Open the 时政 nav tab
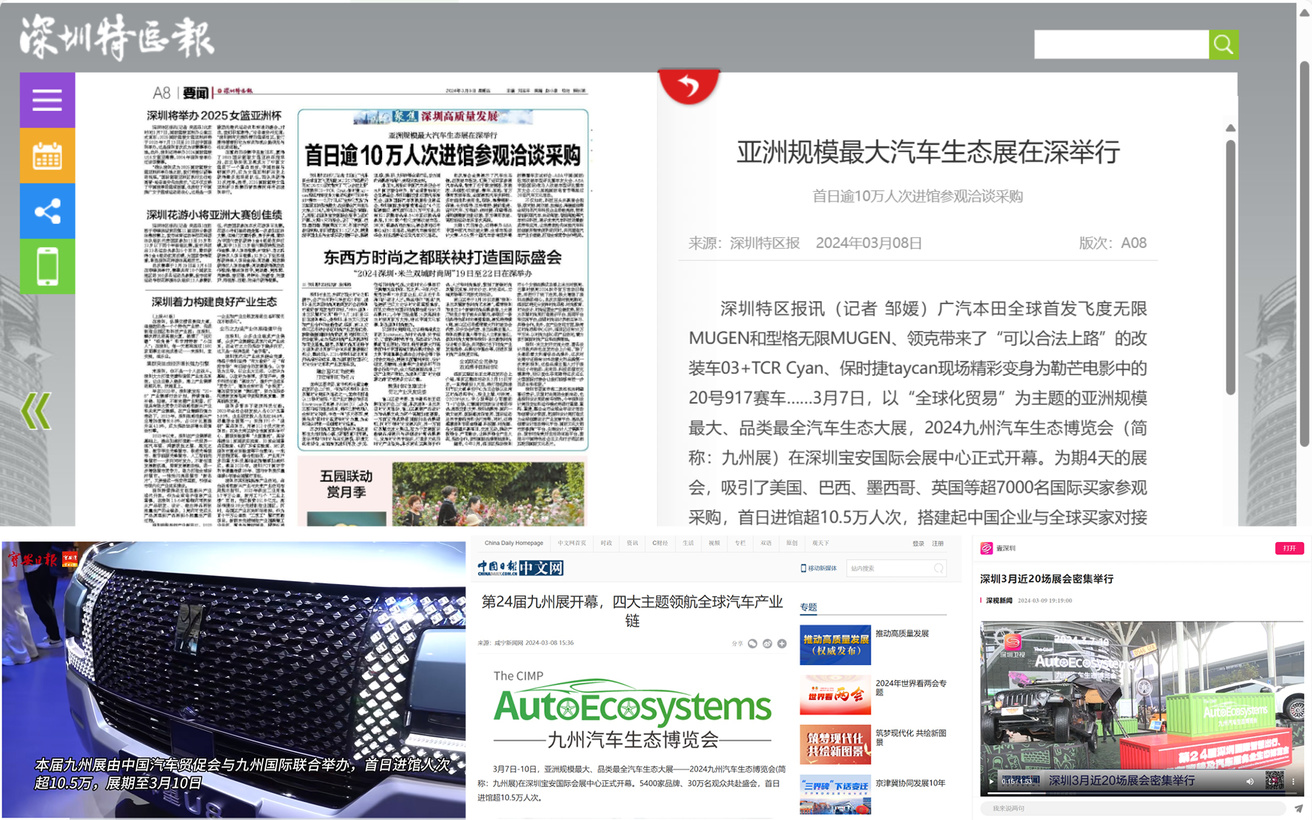The image size is (1312, 820). click(x=606, y=543)
